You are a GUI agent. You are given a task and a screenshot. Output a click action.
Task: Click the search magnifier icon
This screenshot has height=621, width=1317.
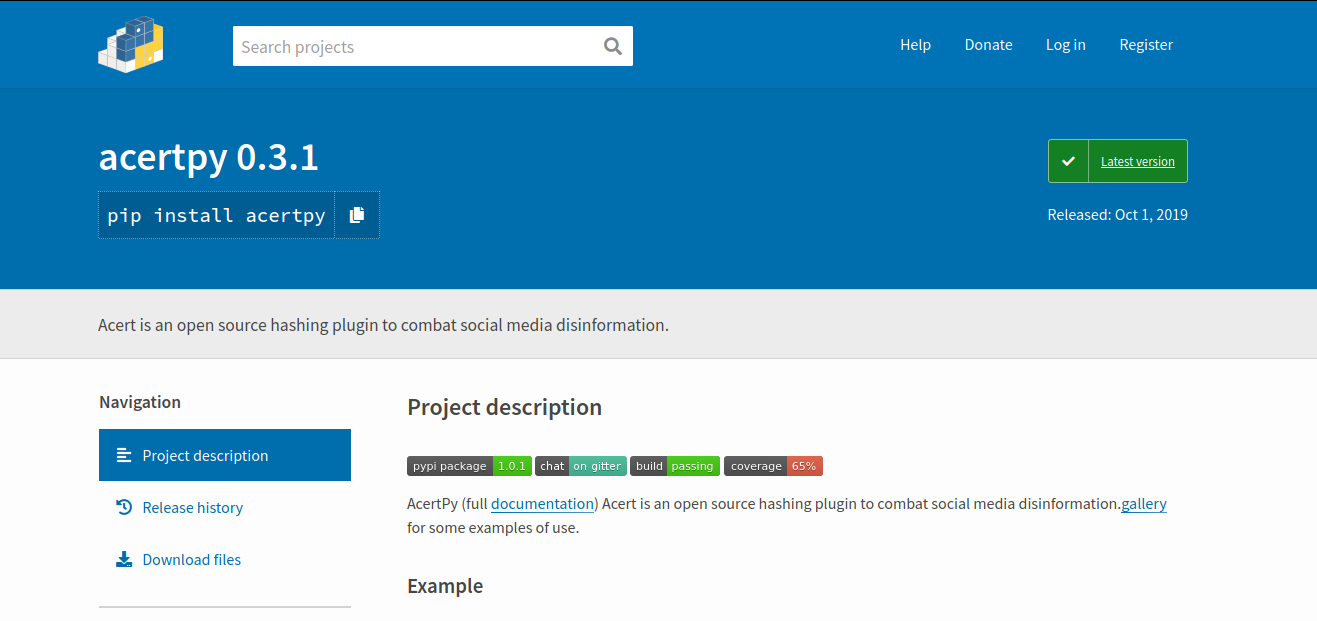[x=613, y=46]
